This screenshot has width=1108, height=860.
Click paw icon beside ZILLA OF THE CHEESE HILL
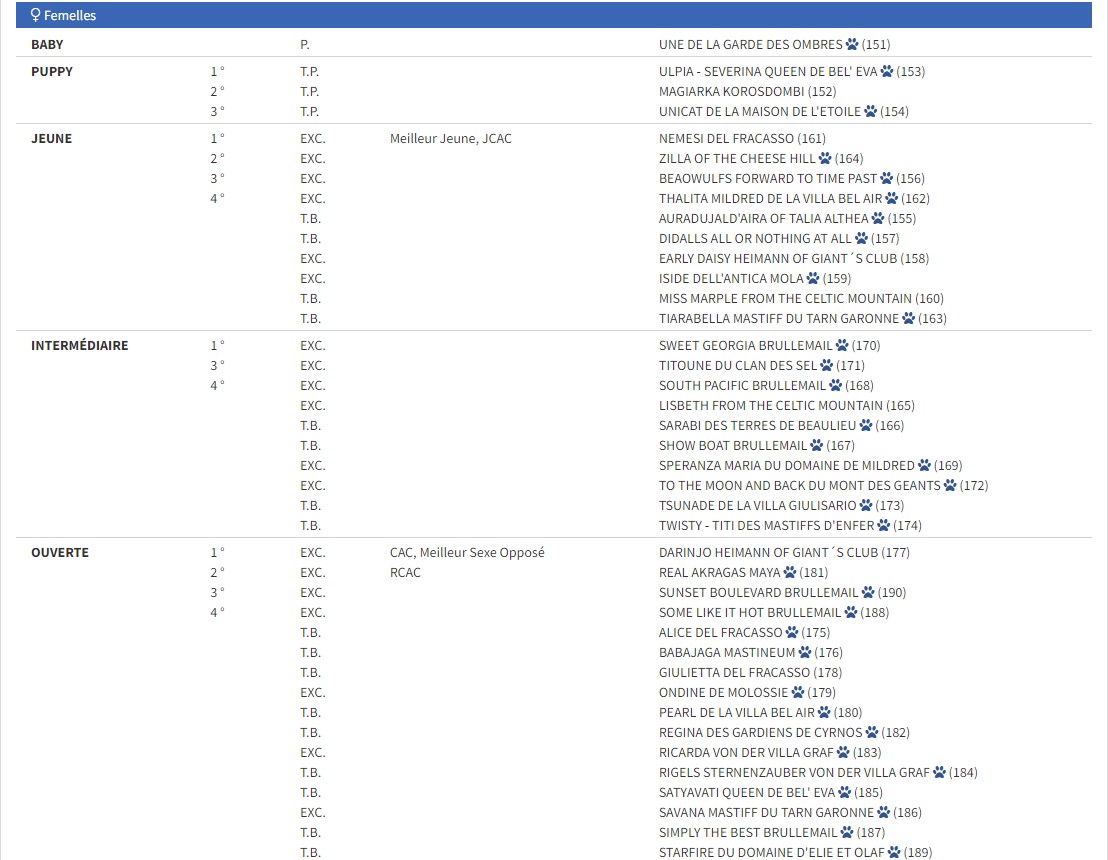[825, 158]
